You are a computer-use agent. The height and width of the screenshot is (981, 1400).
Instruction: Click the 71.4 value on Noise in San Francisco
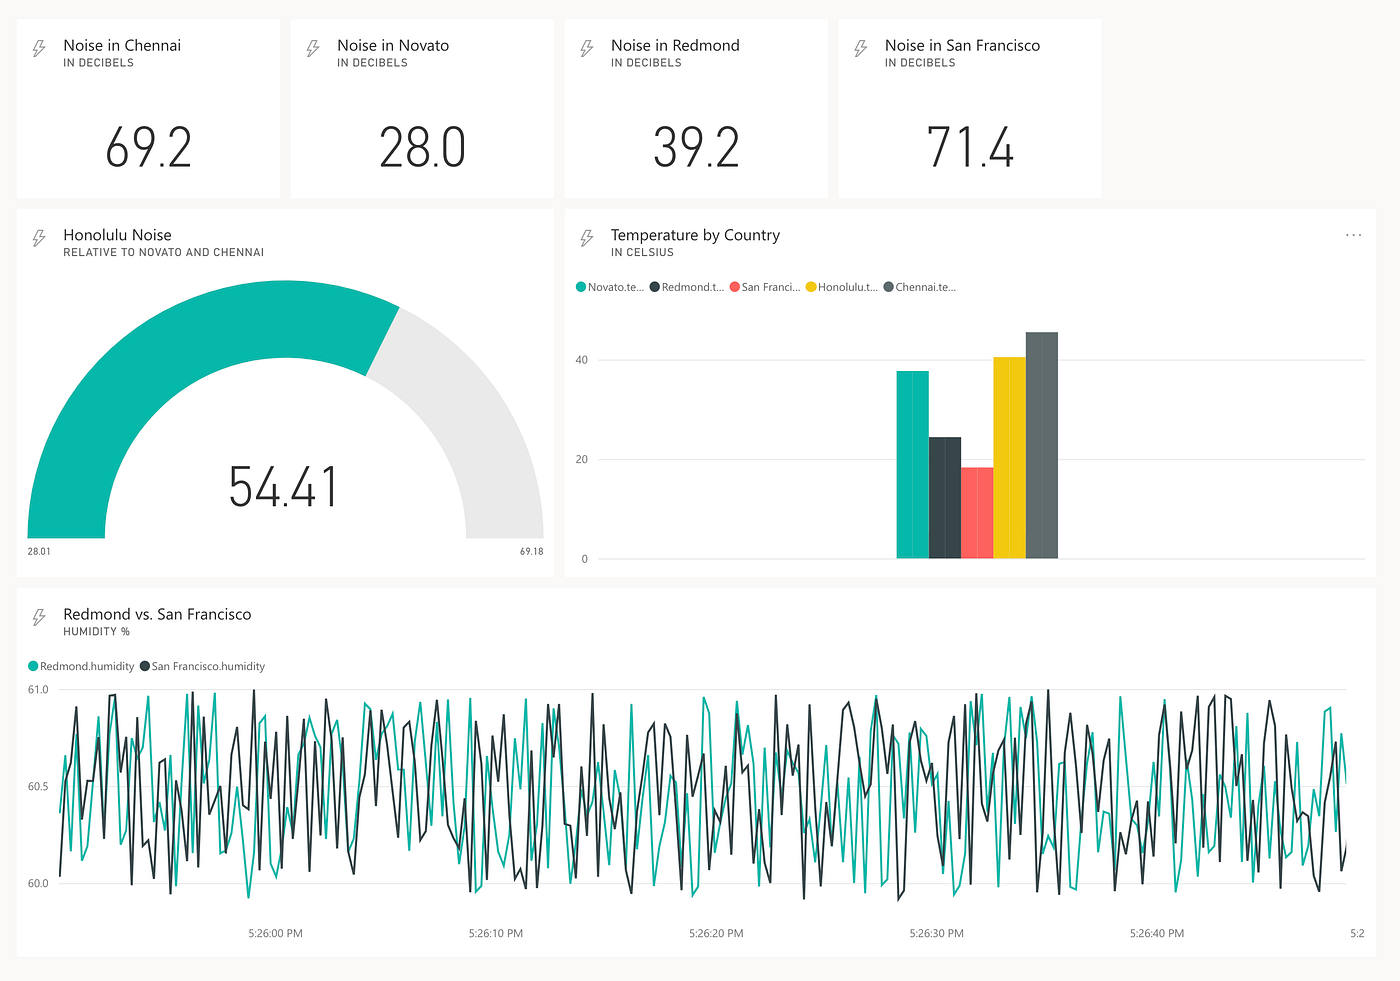pyautogui.click(x=969, y=148)
